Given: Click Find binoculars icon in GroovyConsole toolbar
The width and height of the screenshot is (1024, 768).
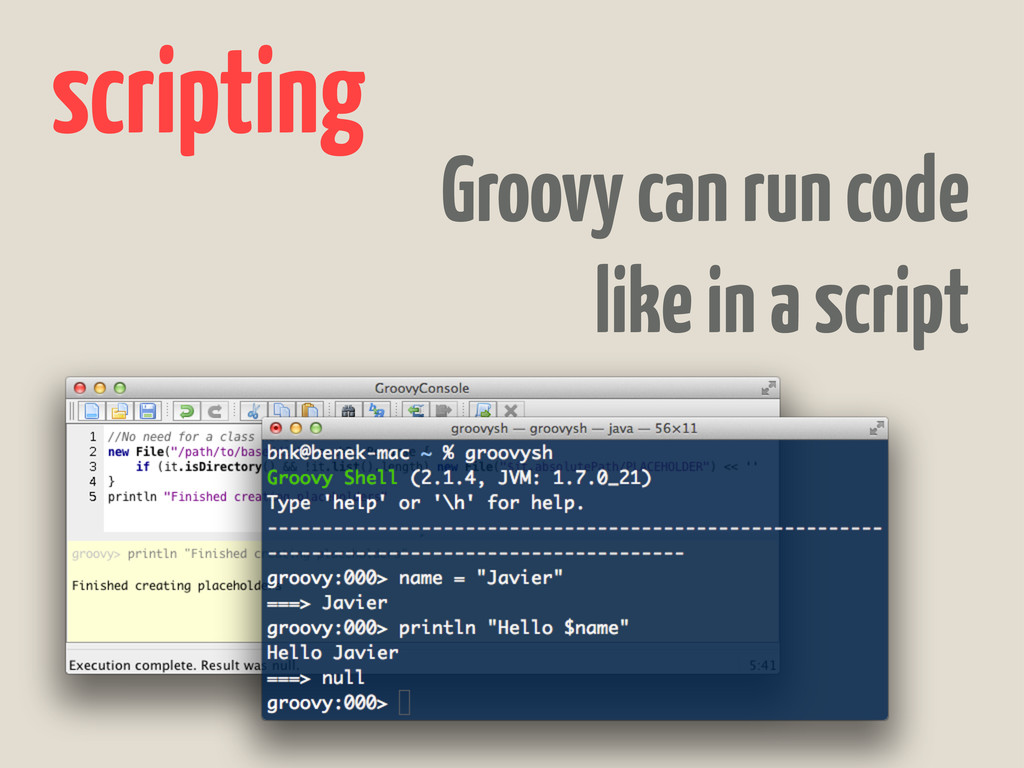Looking at the screenshot, I should coord(348,411).
